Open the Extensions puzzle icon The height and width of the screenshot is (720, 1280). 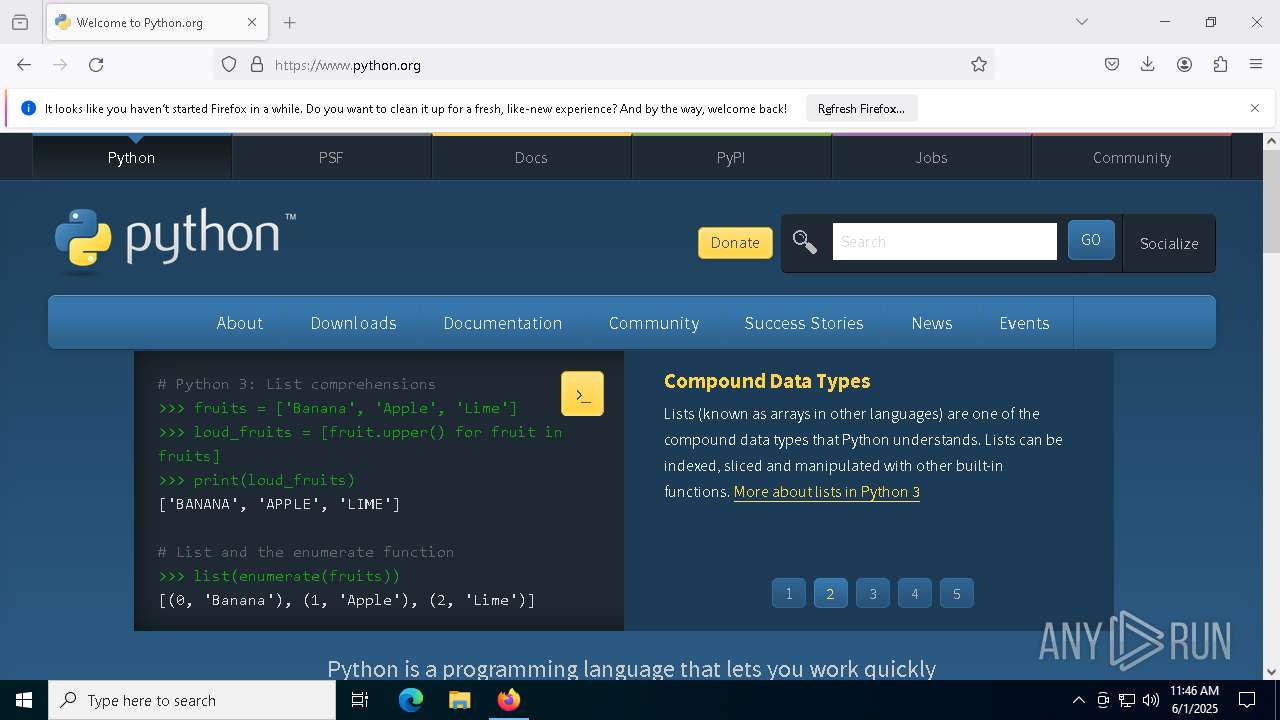click(1220, 65)
